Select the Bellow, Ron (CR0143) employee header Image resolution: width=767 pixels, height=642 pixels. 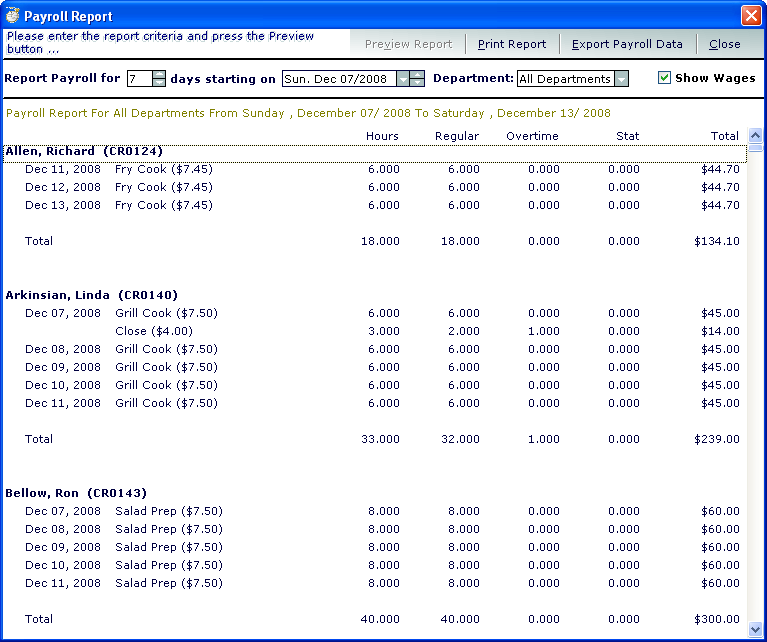click(76, 493)
